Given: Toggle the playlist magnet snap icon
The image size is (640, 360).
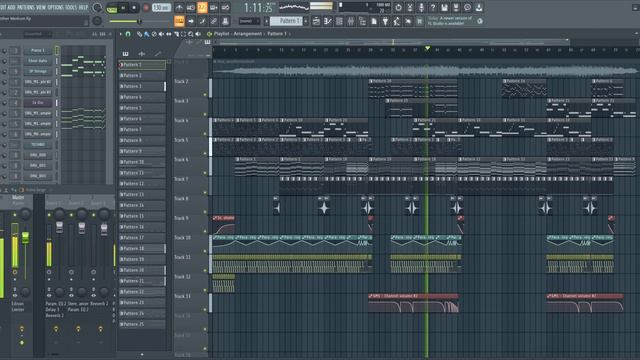Looking at the screenshot, I should [128, 34].
